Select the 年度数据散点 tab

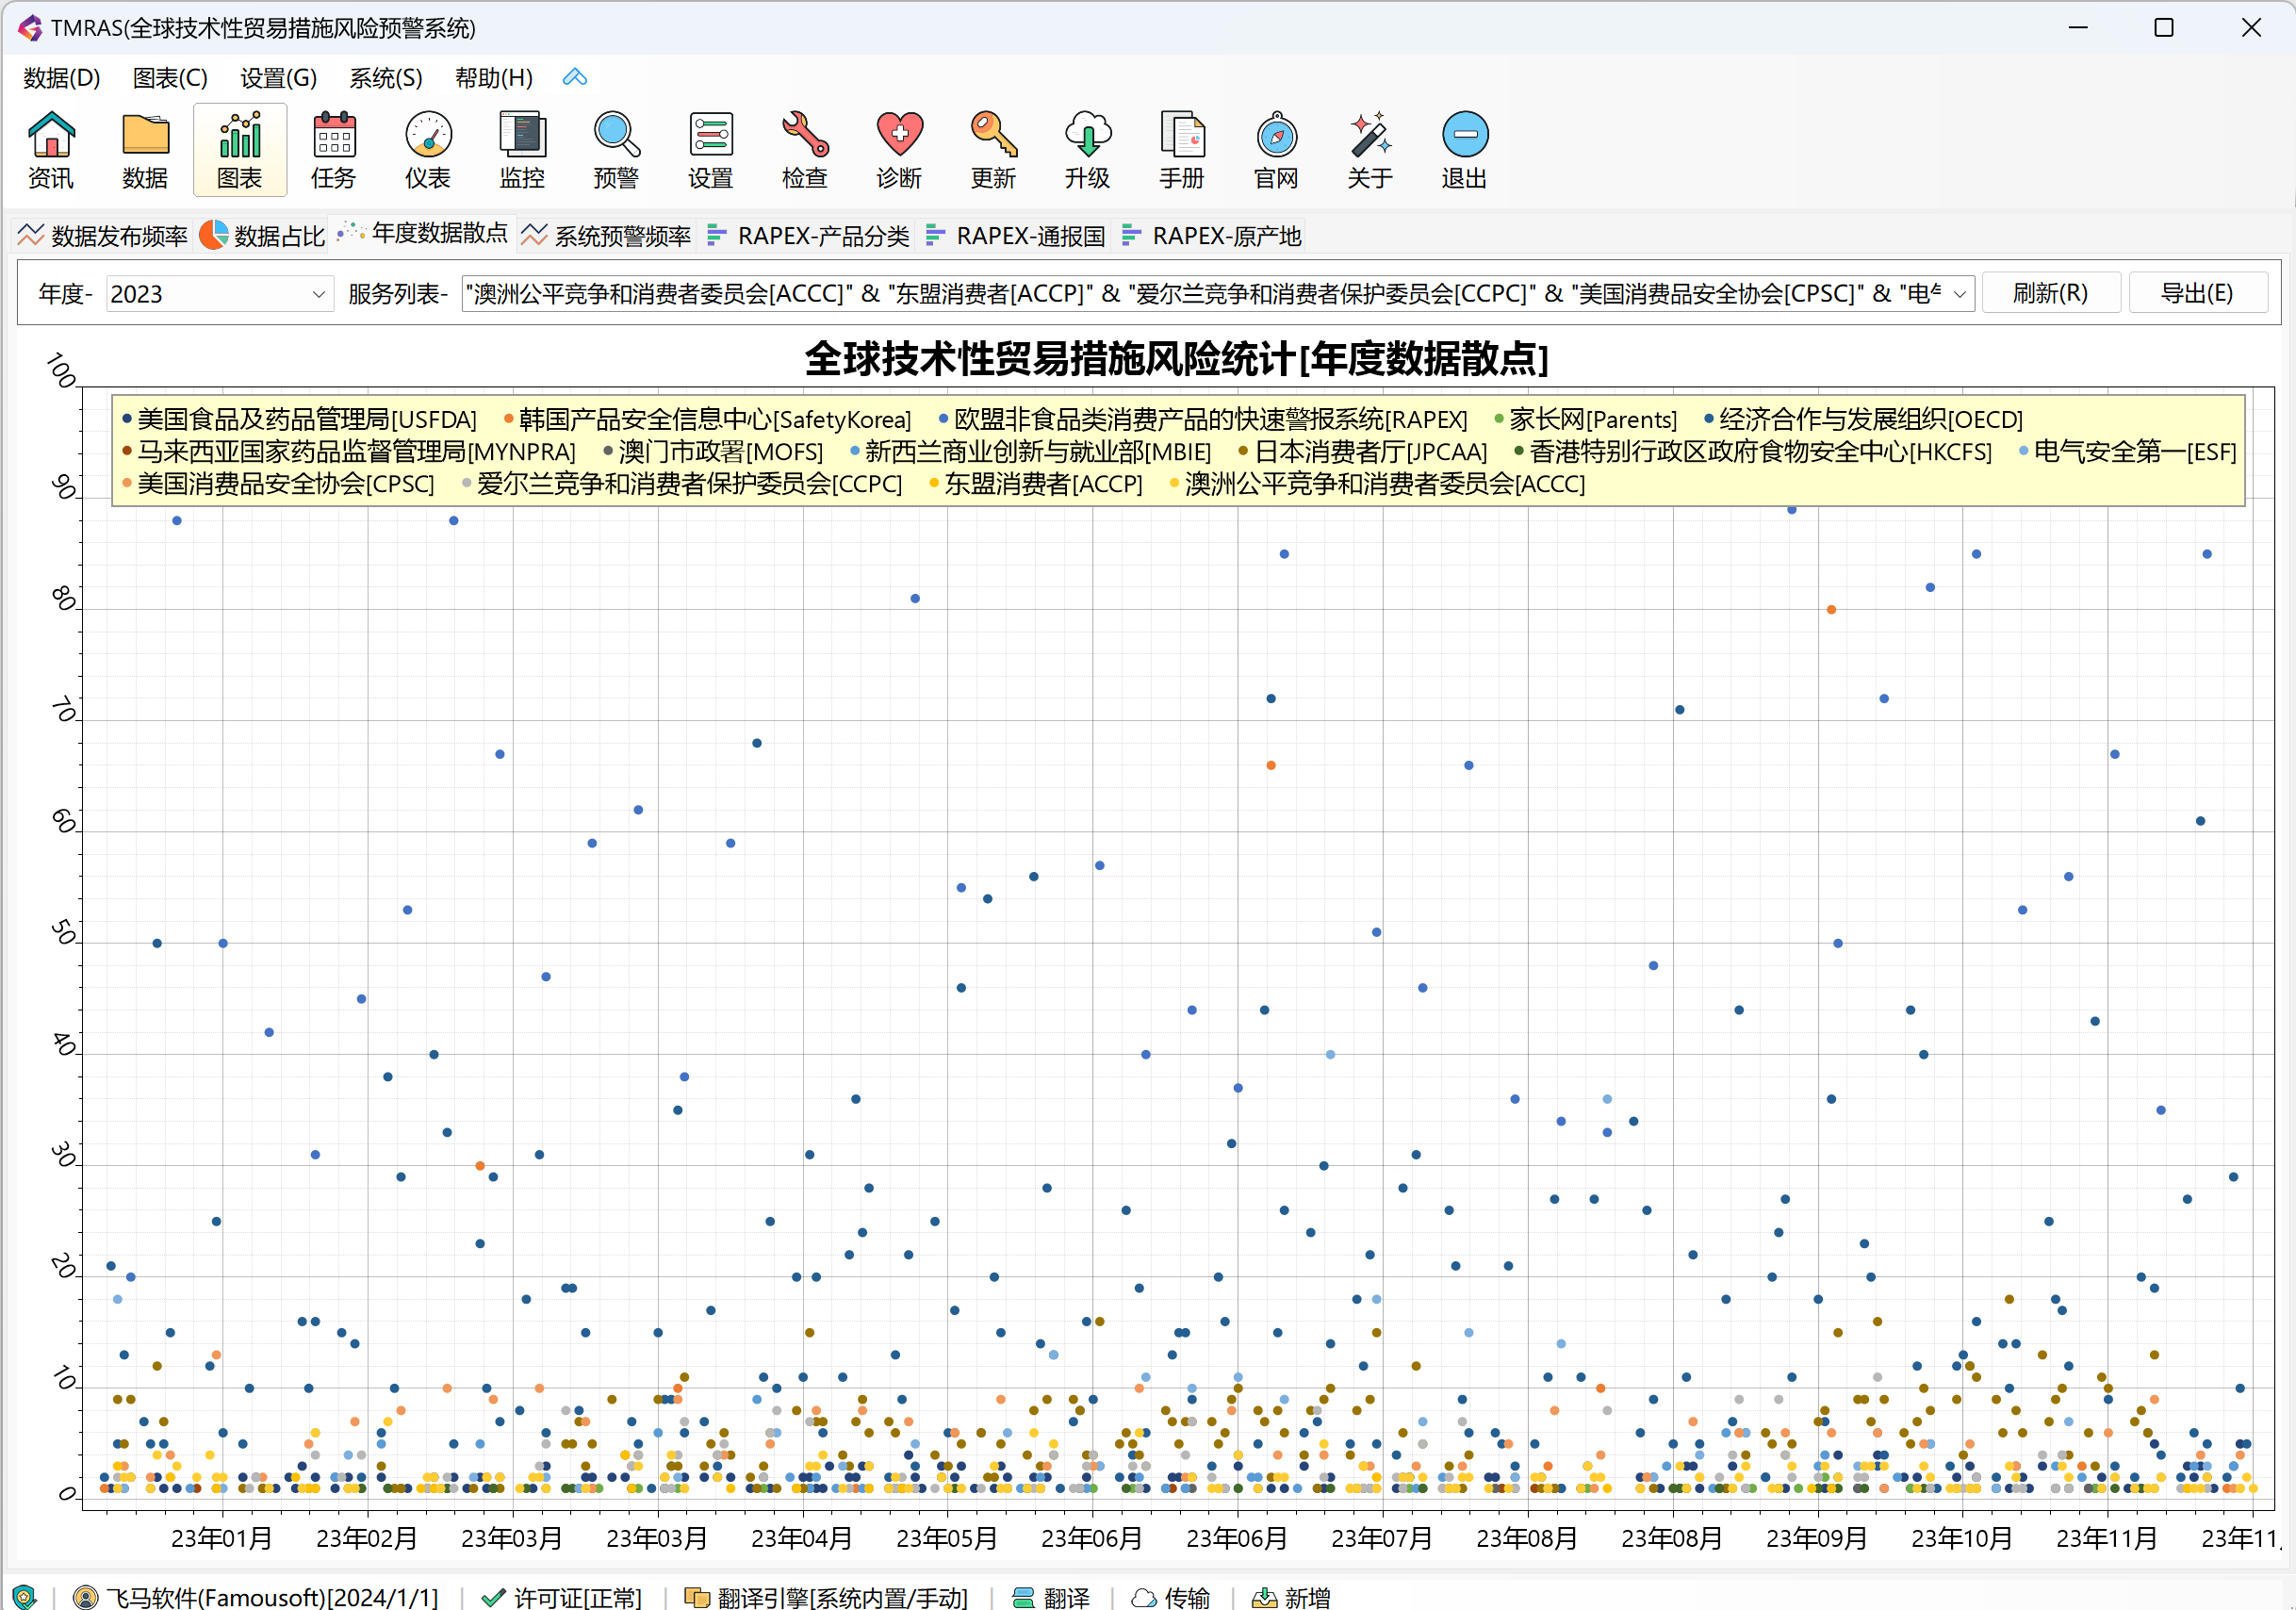(x=423, y=233)
